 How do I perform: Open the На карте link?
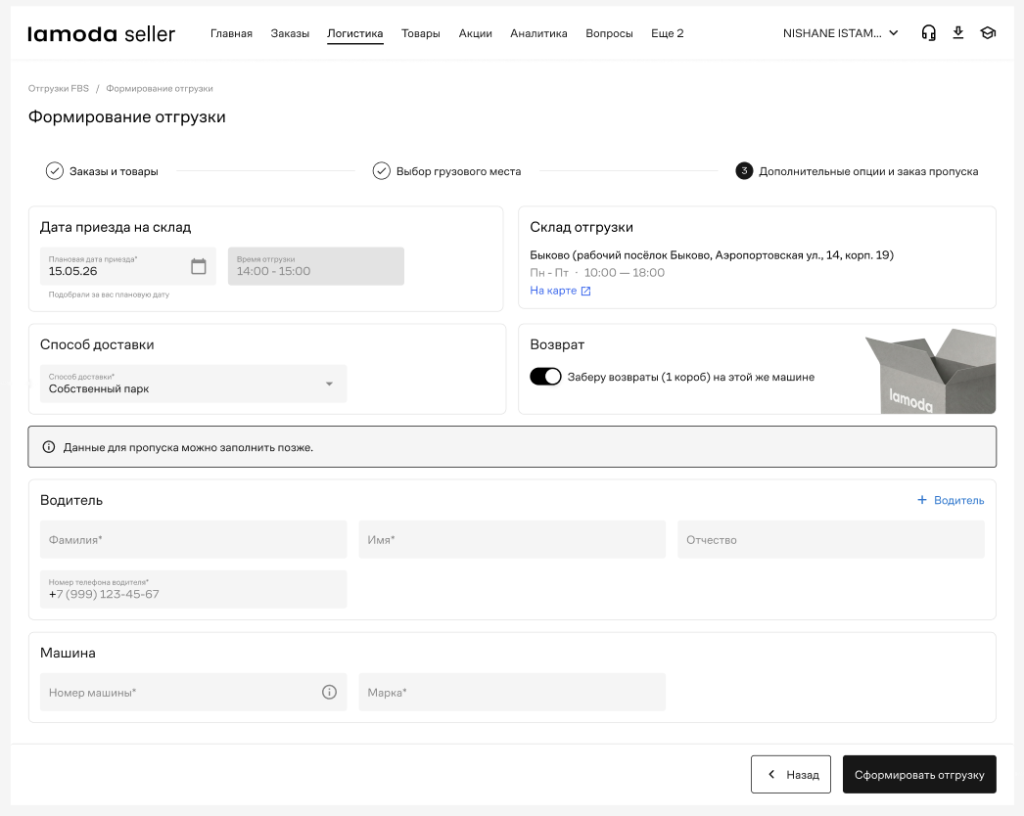553,290
